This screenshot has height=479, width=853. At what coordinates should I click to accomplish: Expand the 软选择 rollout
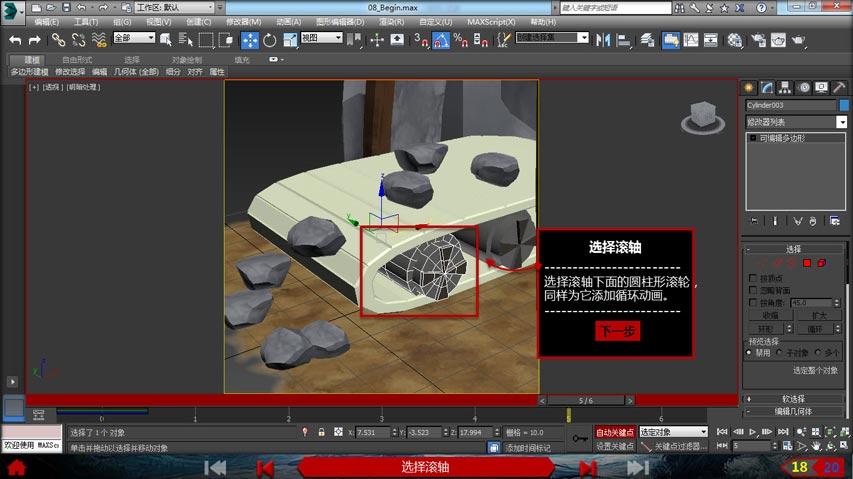(794, 399)
